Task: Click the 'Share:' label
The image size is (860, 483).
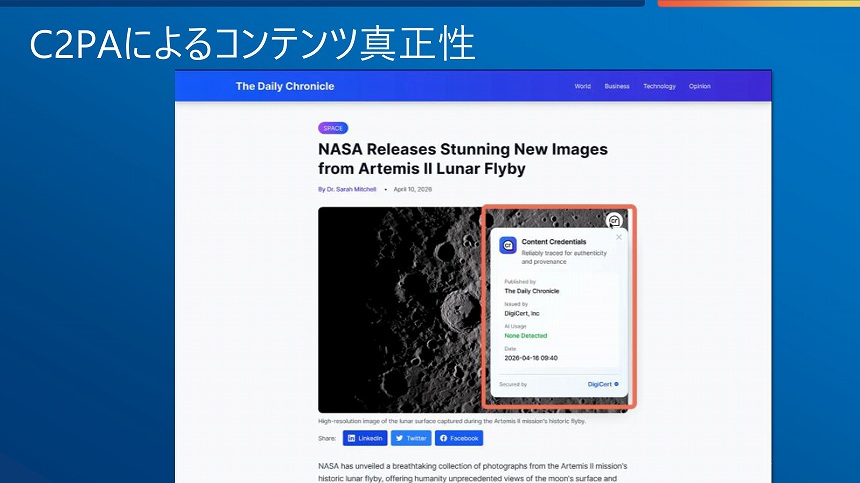Action: (x=327, y=438)
